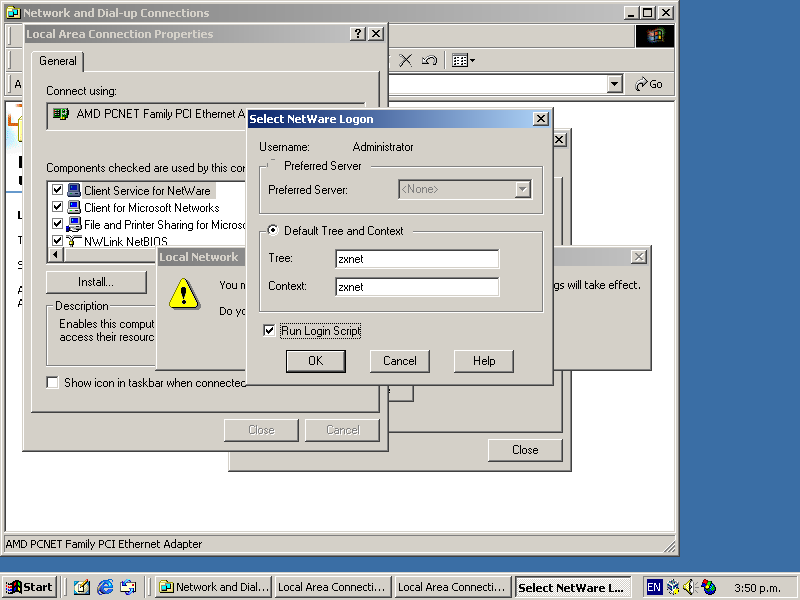Open Help in the NetWare Logon dialog
Viewport: 800px width, 600px height.
pyautogui.click(x=484, y=361)
